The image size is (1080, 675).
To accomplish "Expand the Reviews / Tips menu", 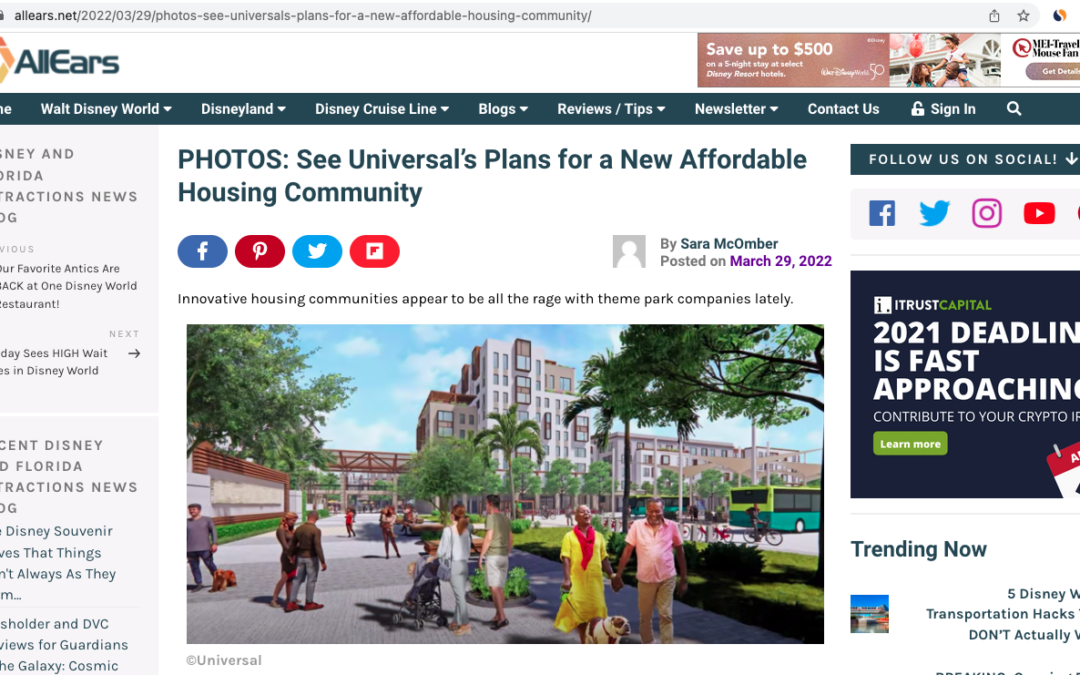I will 612,109.
